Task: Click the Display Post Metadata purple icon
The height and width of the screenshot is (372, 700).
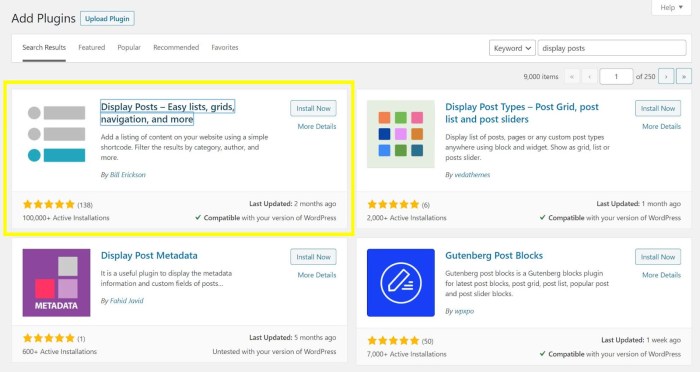Action: (x=56, y=283)
